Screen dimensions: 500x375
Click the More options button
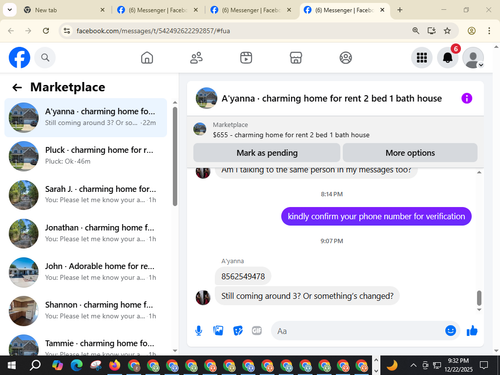coord(410,153)
